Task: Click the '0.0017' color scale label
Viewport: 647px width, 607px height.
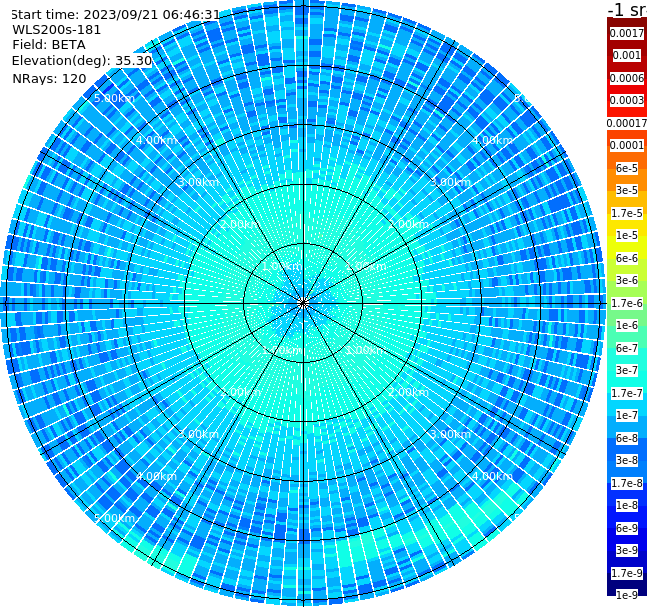Action: pos(627,33)
